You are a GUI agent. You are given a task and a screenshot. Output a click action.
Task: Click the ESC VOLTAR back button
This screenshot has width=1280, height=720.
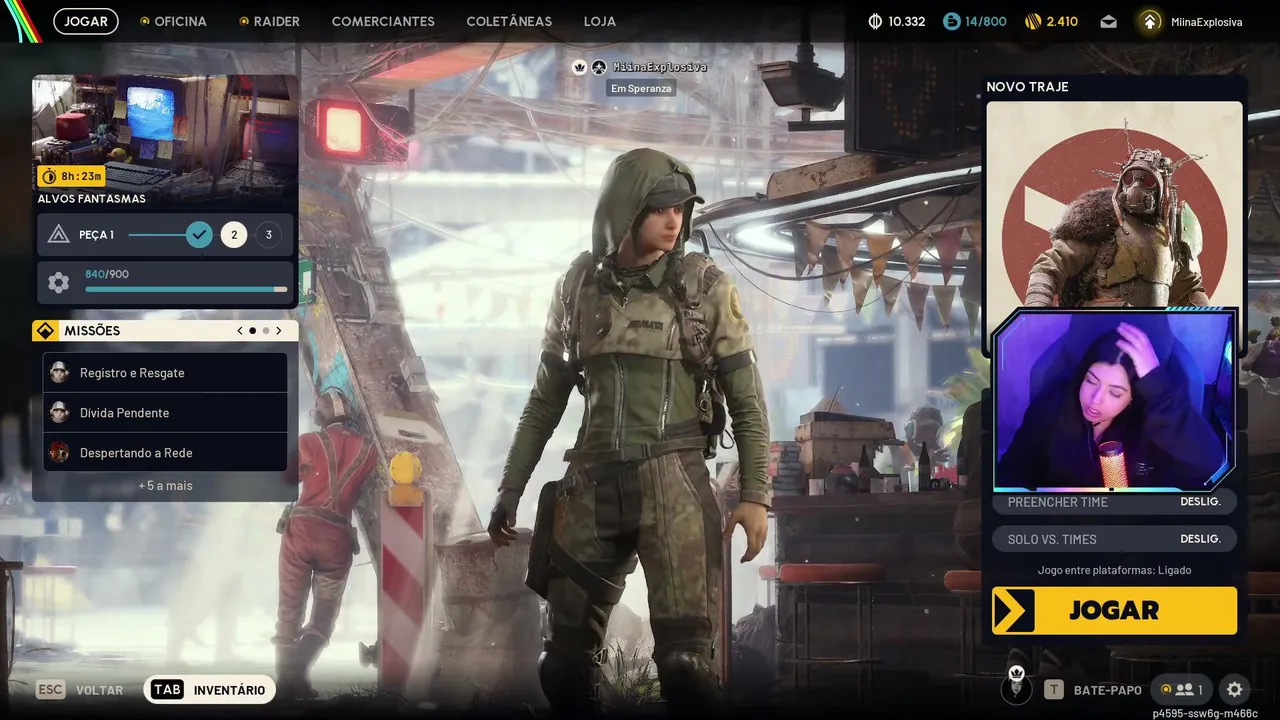(79, 690)
